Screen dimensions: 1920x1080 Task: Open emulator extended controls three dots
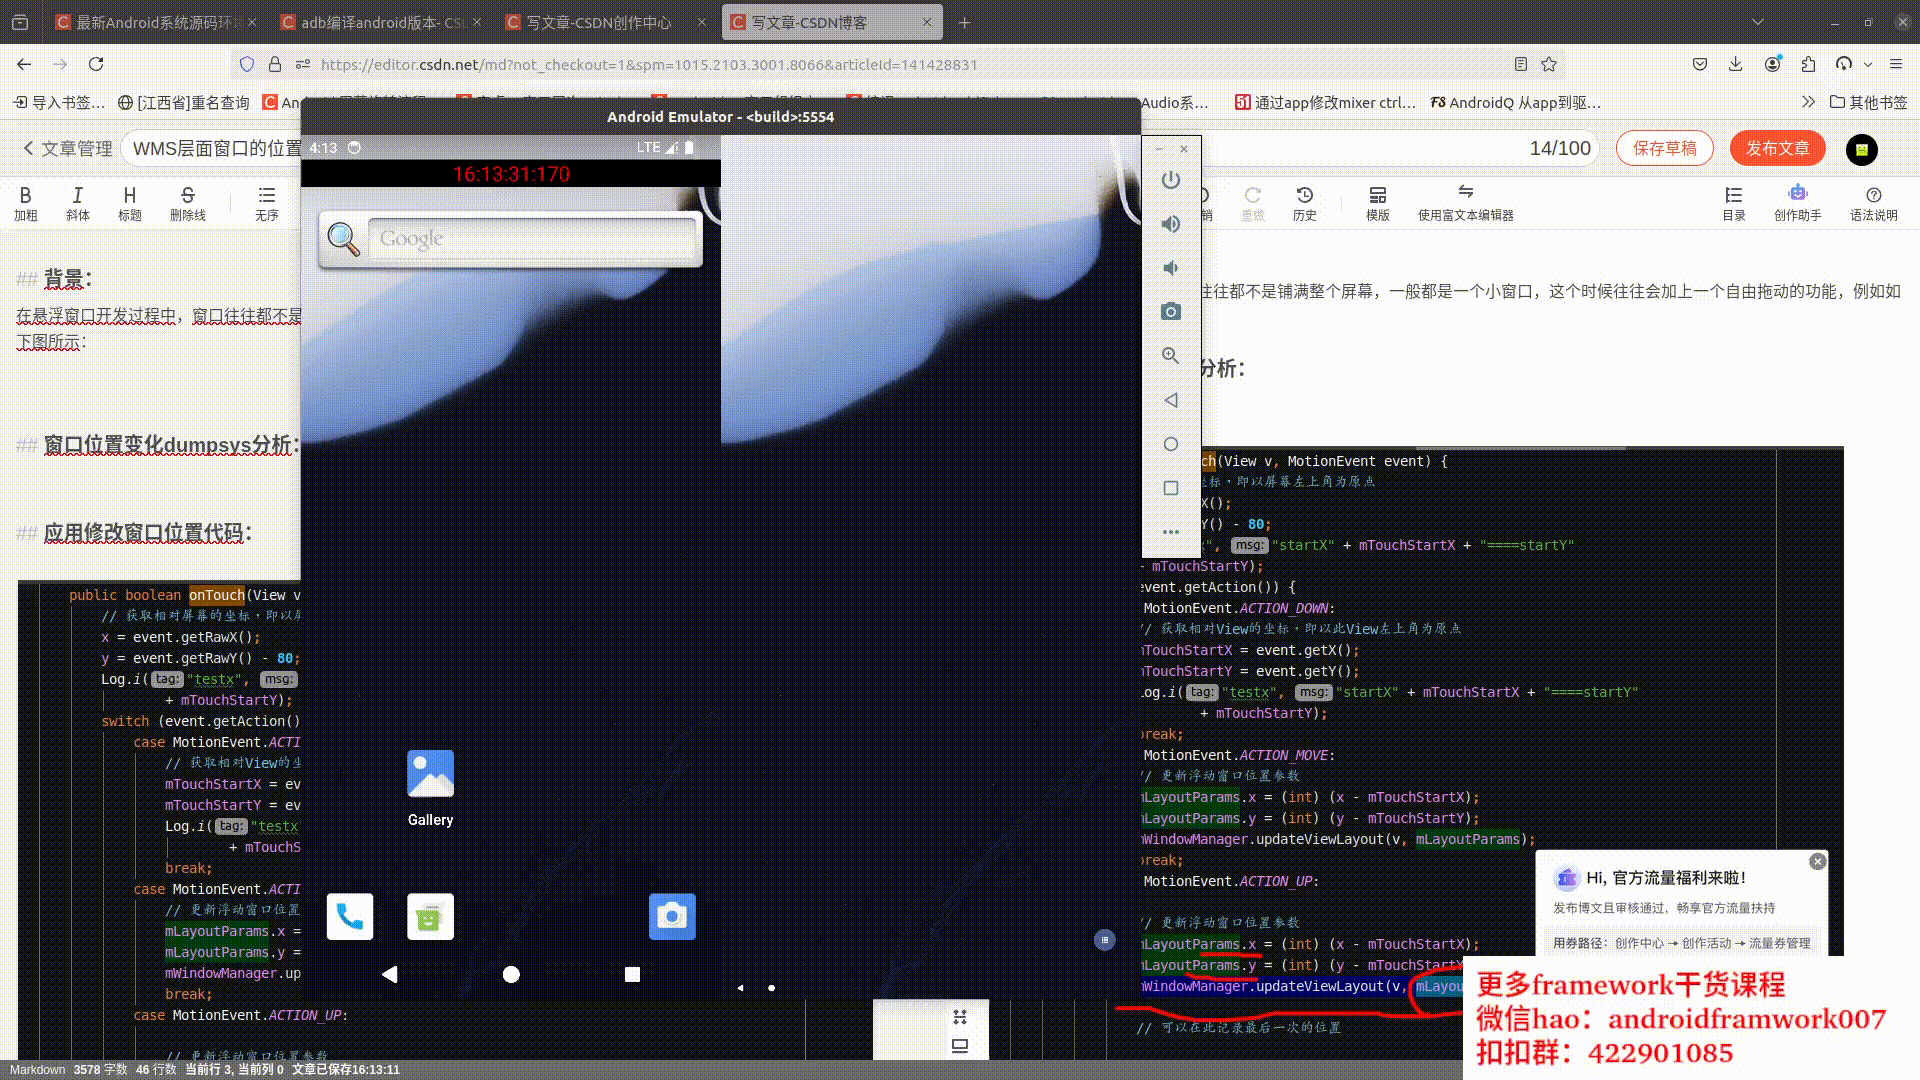1171,532
